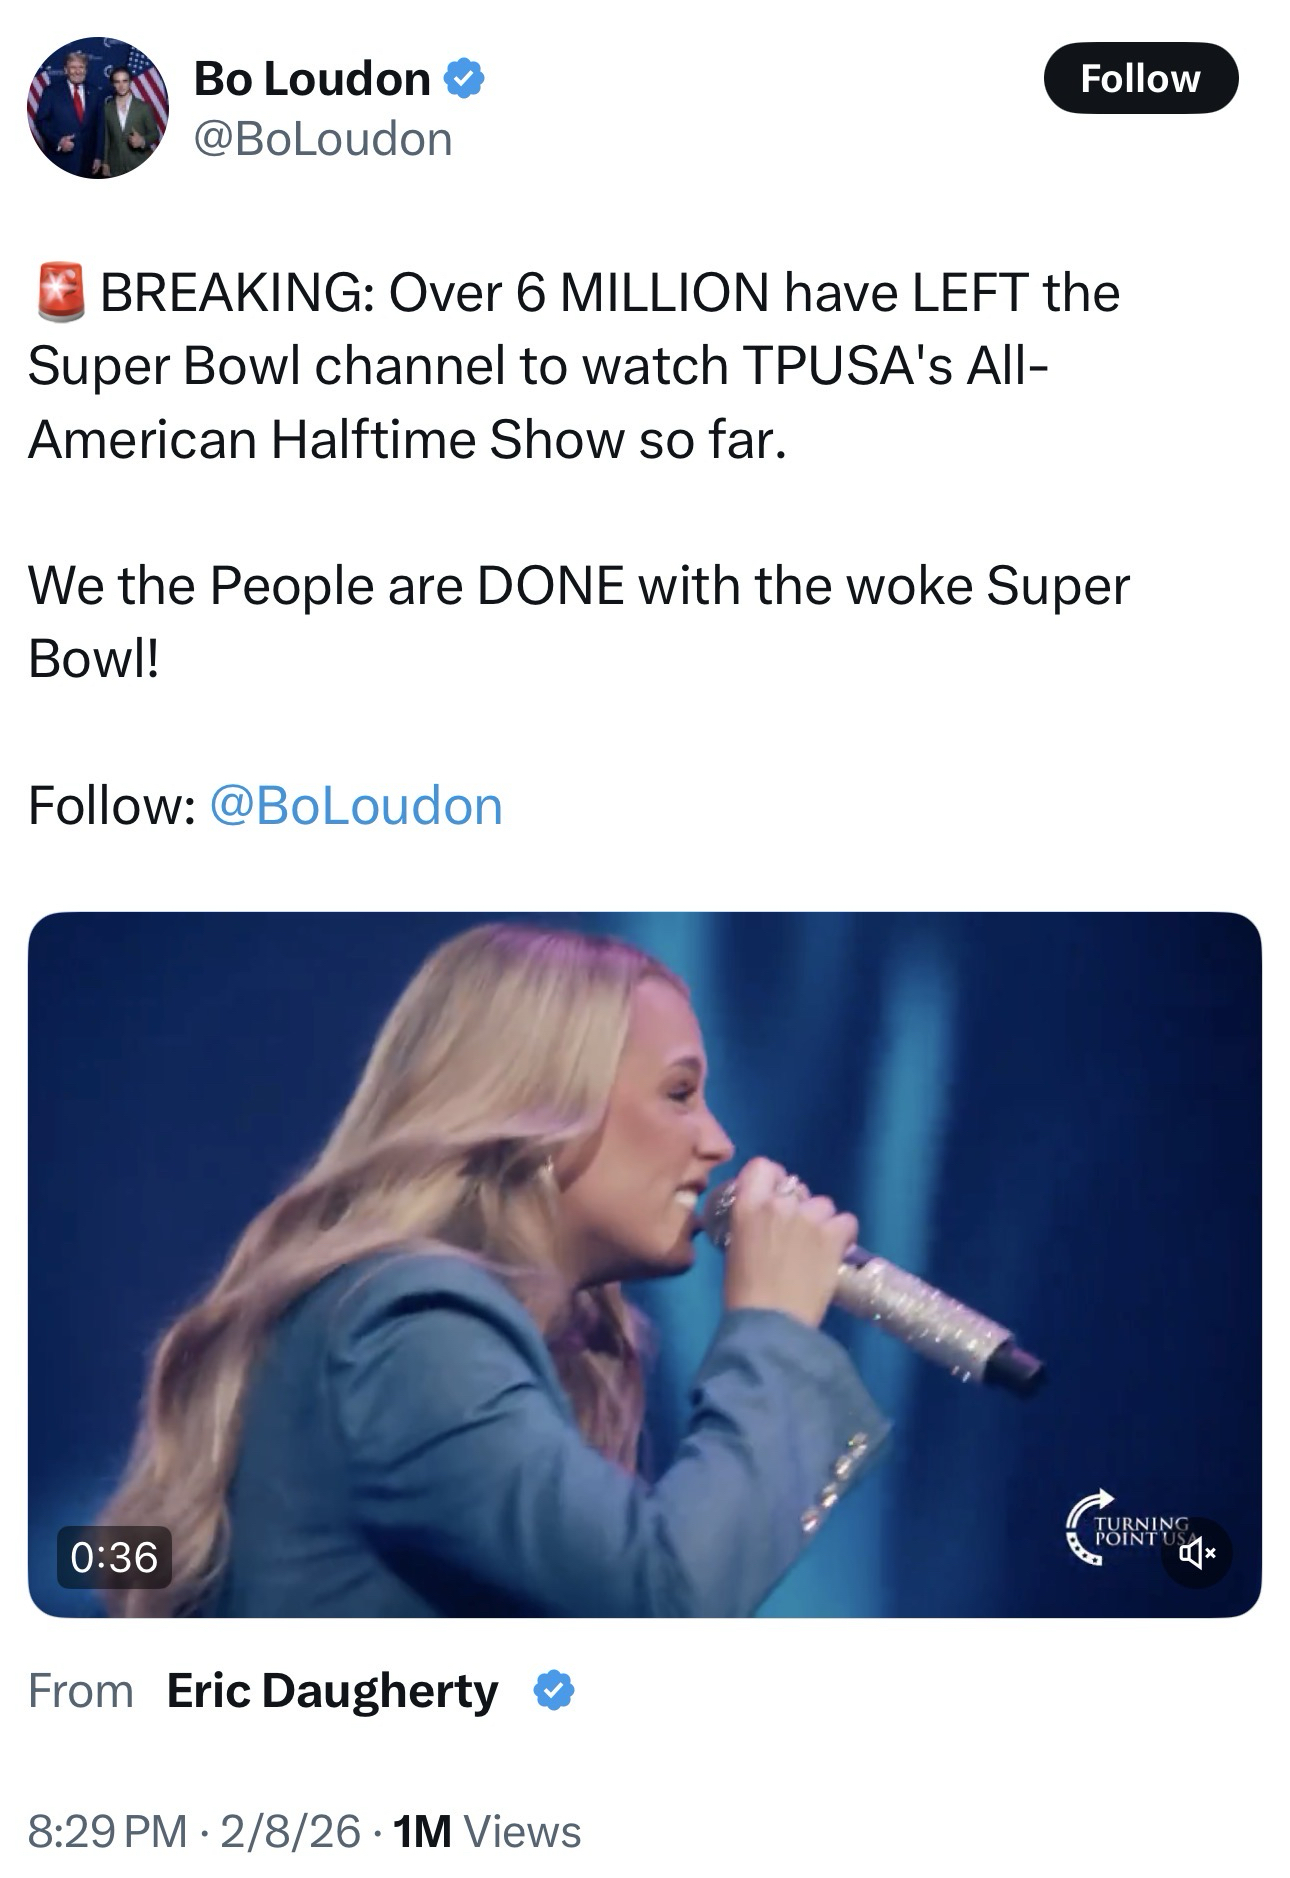View analytics via the 1M Views label
1290x1878 pixels.
coord(487,1831)
